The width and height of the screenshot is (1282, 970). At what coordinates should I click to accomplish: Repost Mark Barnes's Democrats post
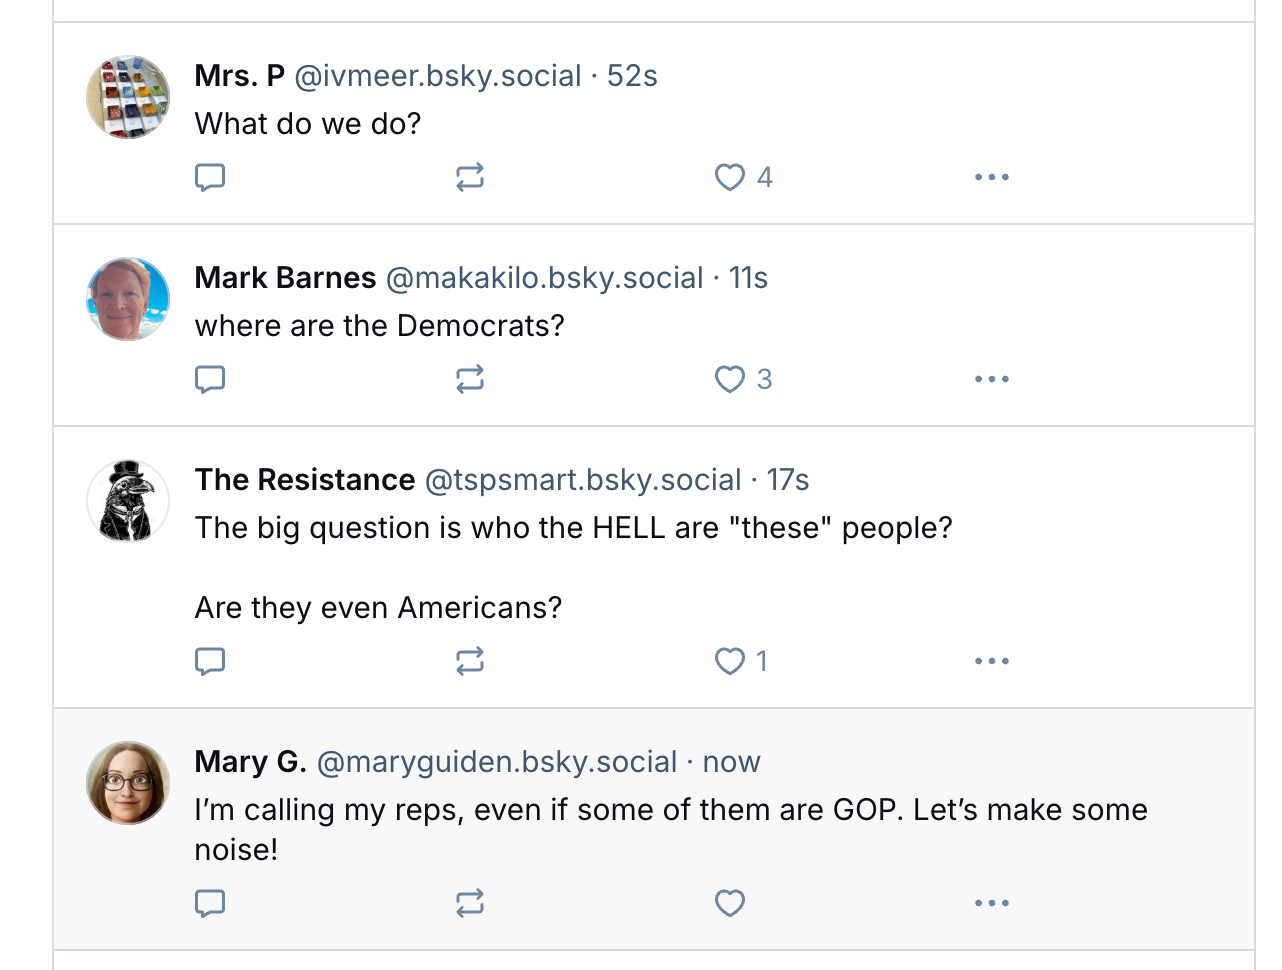click(470, 379)
